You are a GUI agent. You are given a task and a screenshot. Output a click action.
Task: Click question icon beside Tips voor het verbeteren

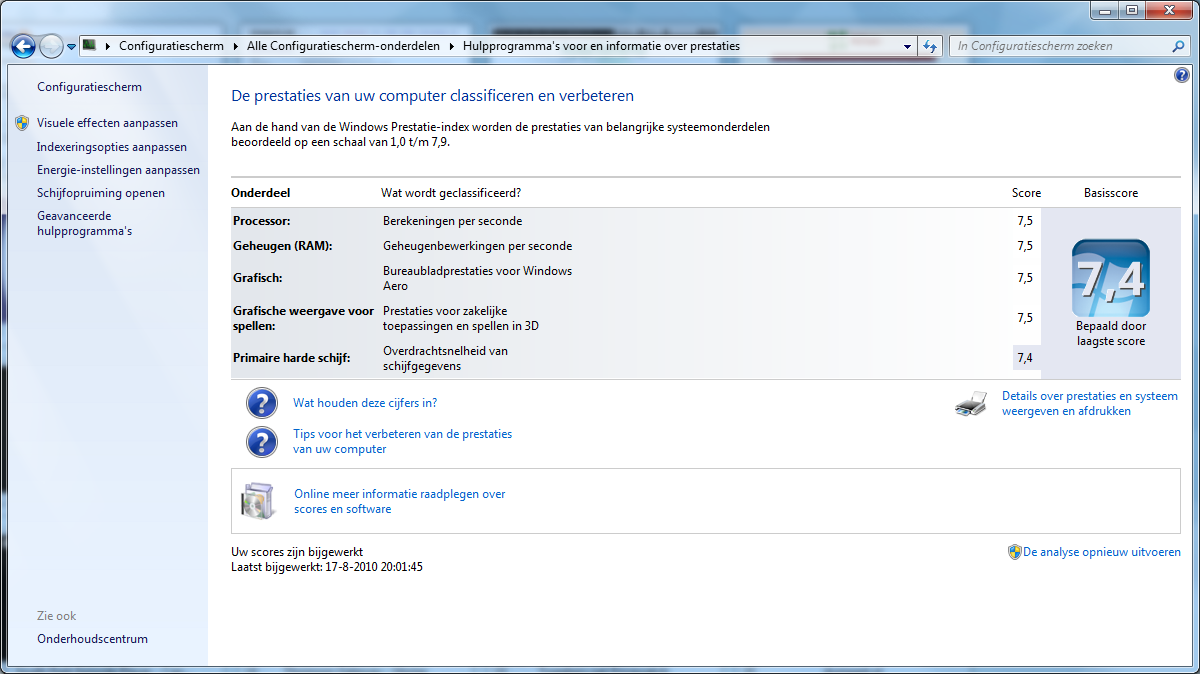(262, 442)
